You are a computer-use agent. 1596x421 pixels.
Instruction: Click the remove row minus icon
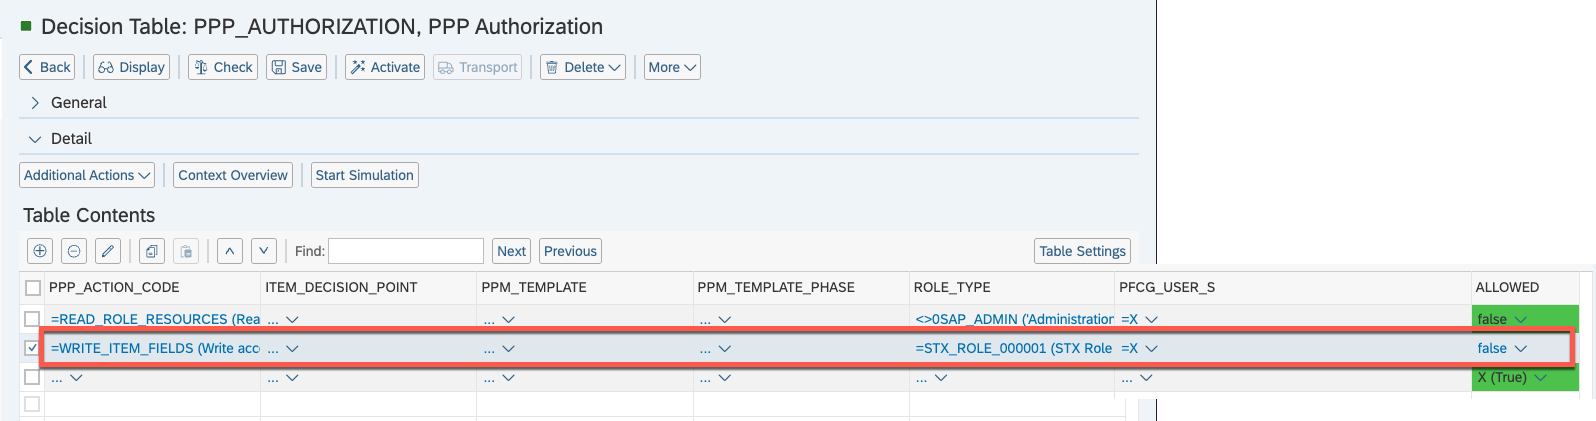pos(74,251)
